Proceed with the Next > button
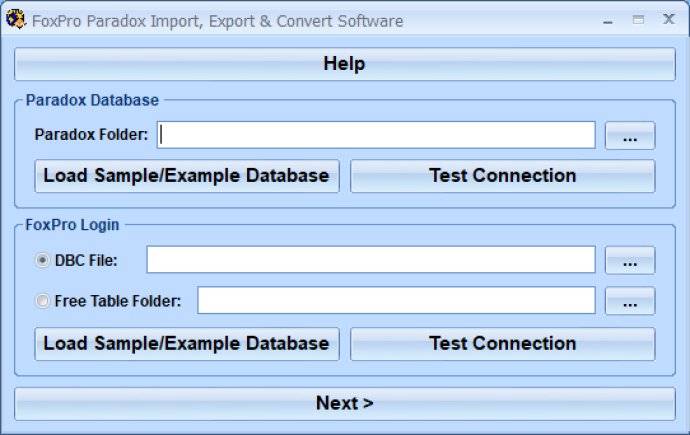690x435 pixels. coord(345,404)
